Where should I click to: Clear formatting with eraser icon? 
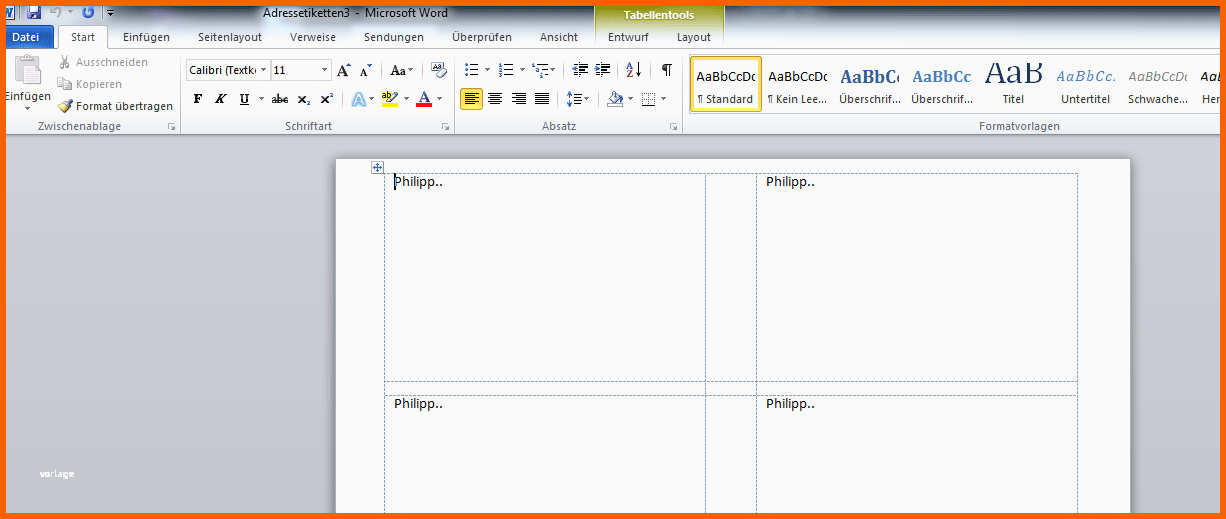(438, 70)
